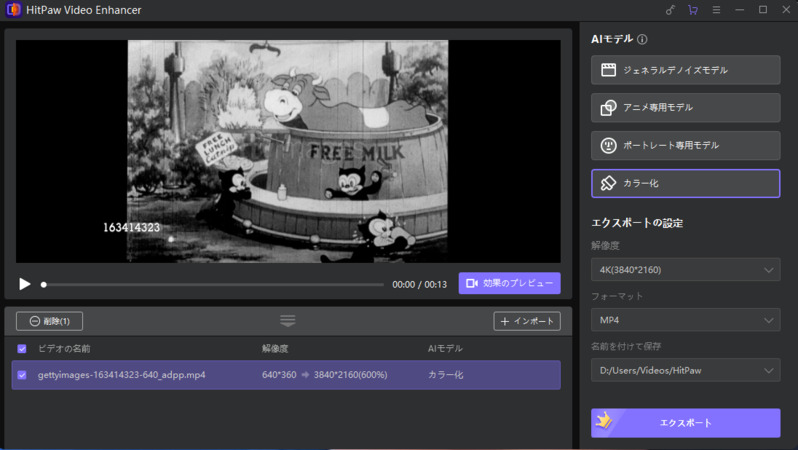This screenshot has width=798, height=450.
Task: Click the video preview frame
Action: click(x=288, y=151)
